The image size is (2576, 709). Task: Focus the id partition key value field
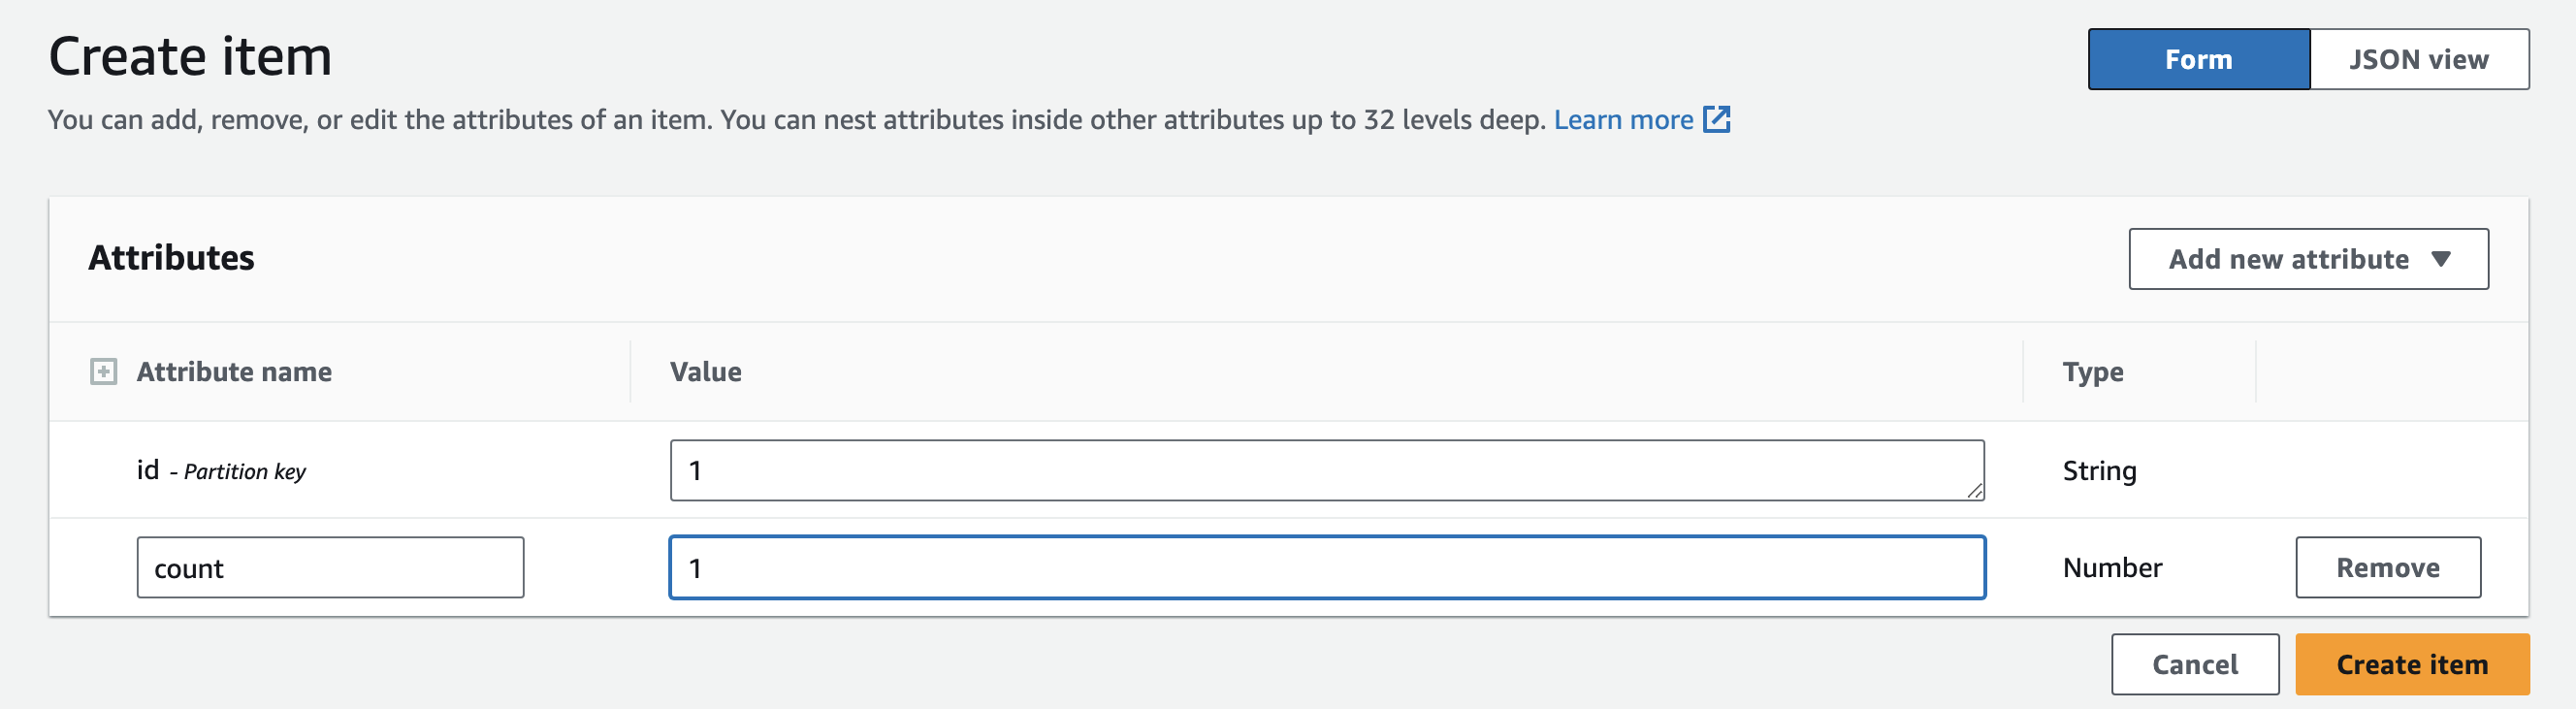point(1327,469)
